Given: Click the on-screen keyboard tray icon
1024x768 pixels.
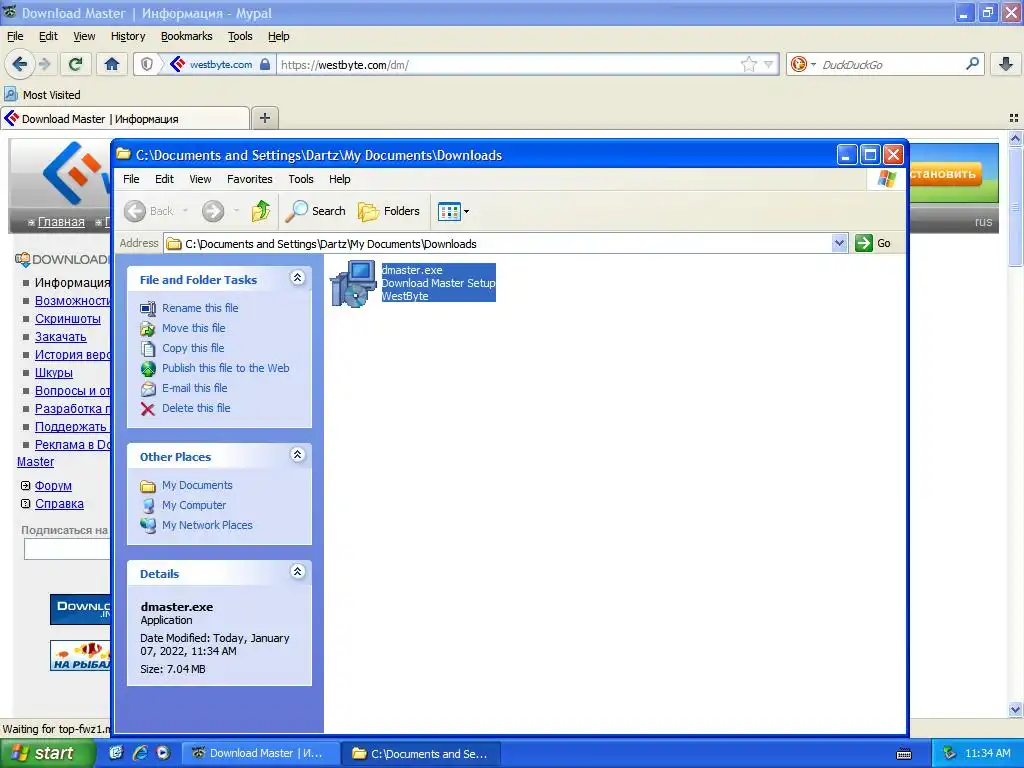Looking at the screenshot, I should point(904,754).
